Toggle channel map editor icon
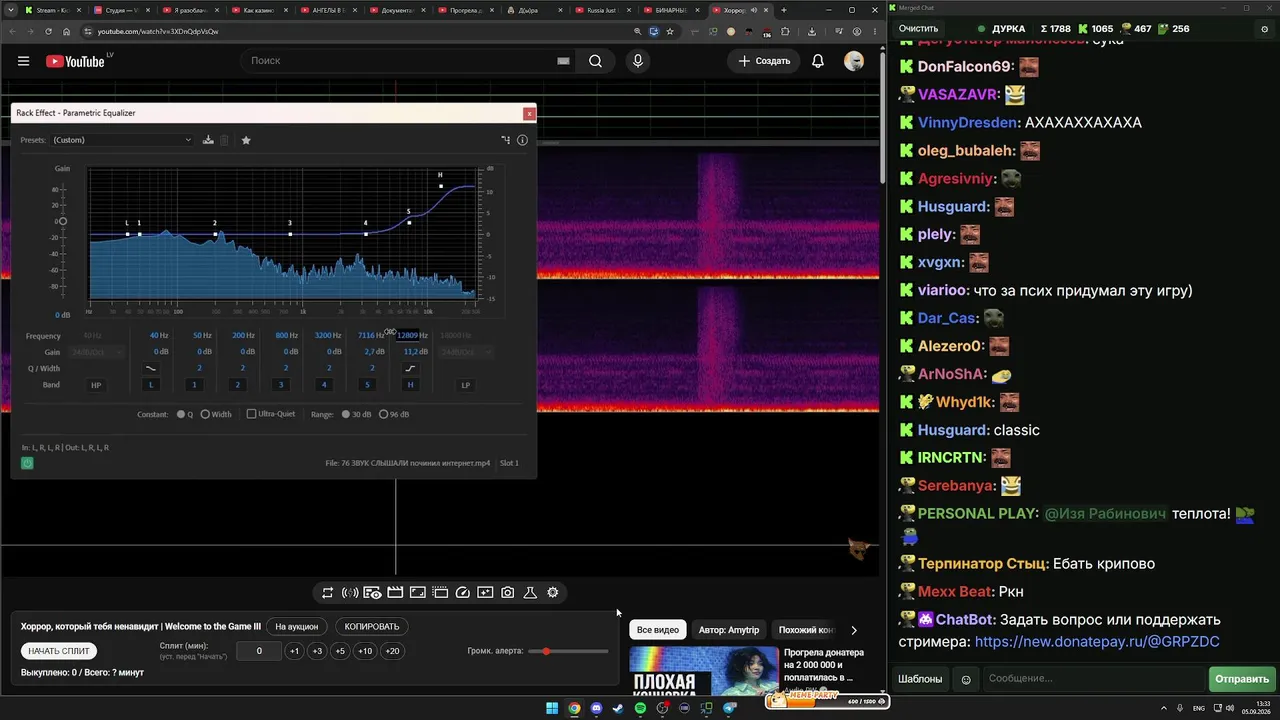1280x720 pixels. 506,140
